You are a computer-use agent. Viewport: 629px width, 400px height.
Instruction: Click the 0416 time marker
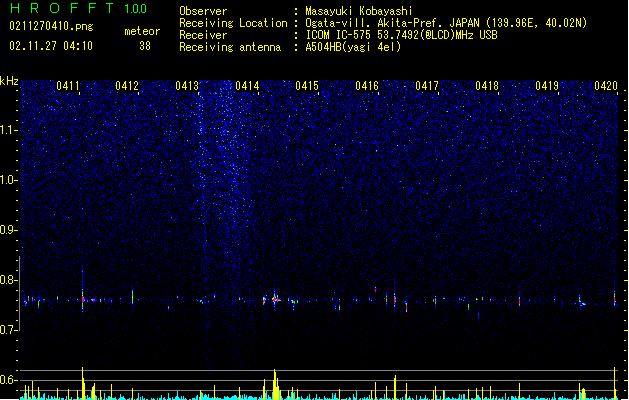coord(367,86)
